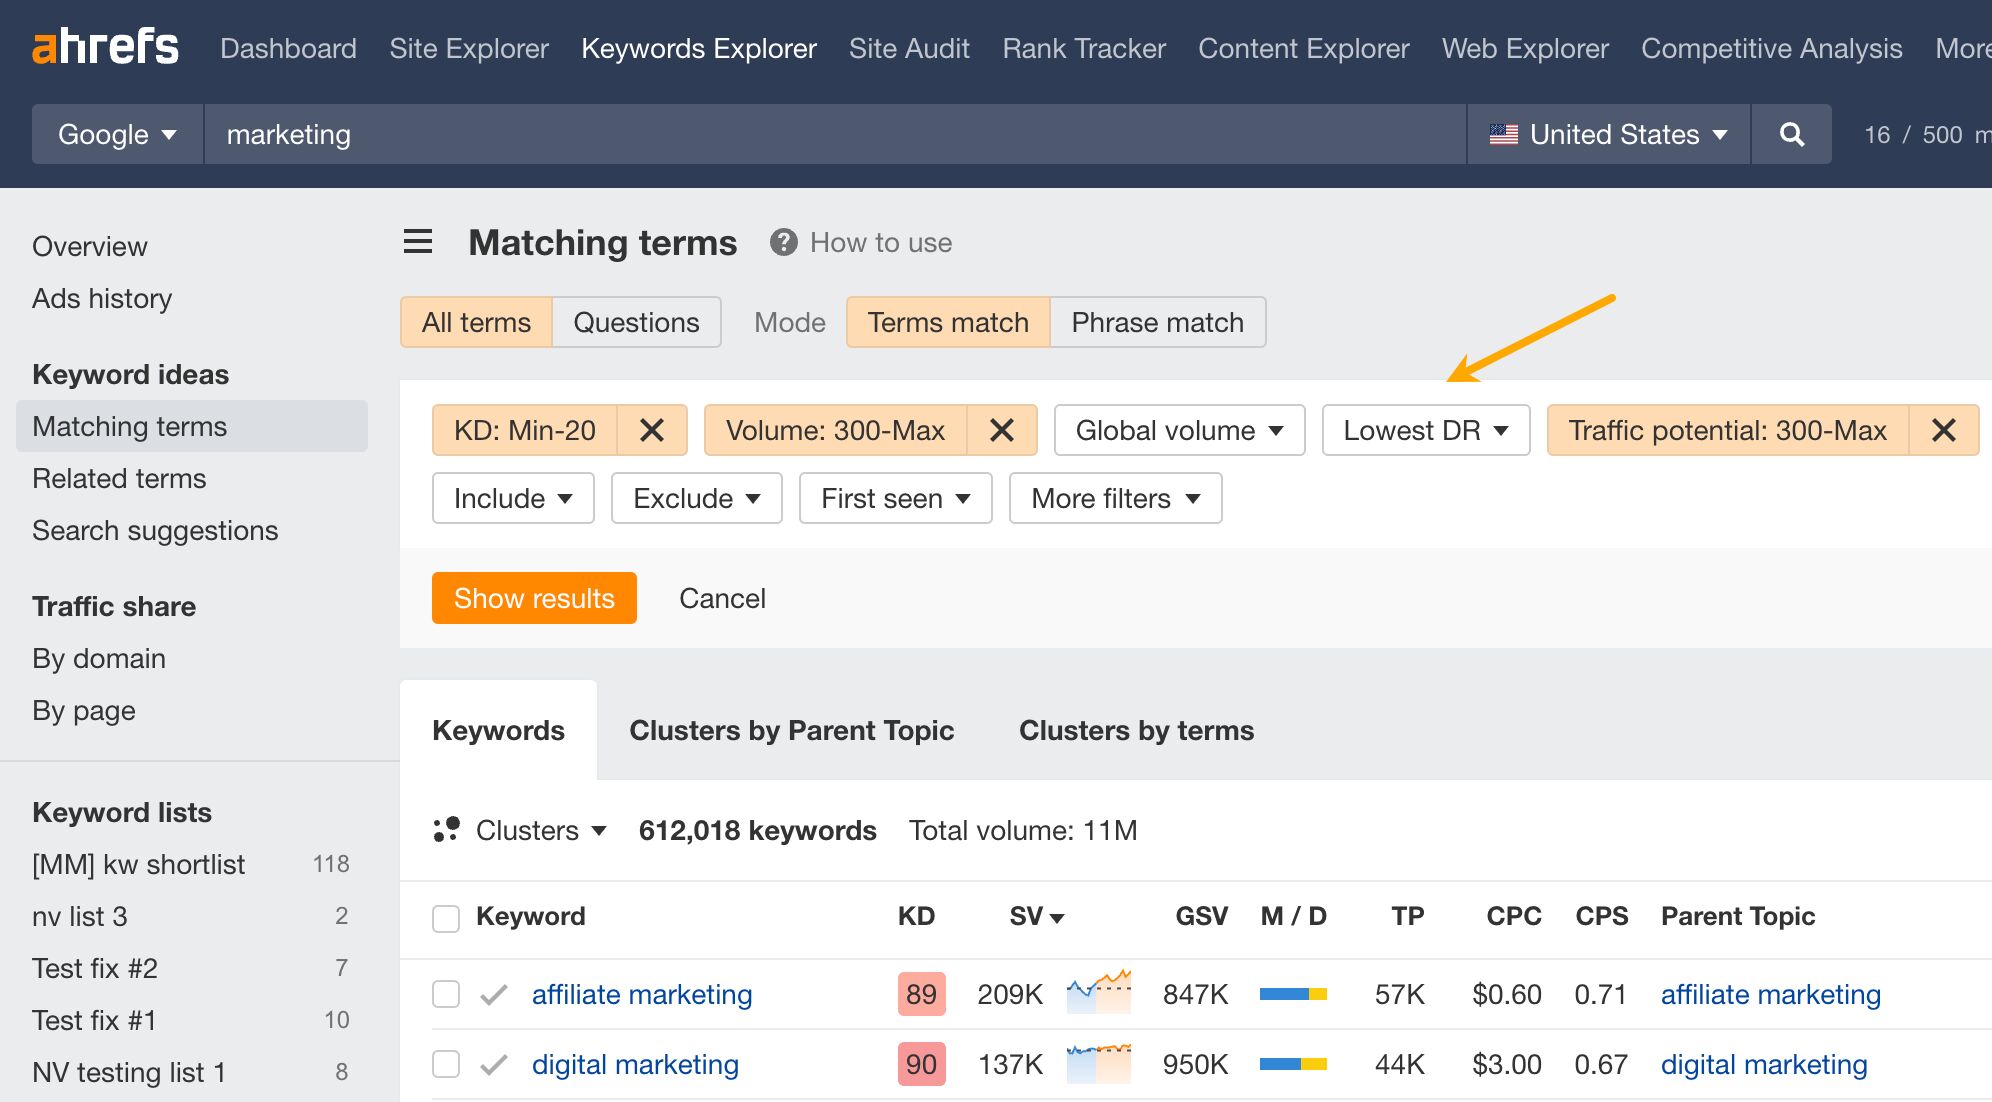Check the checkbox next to affiliate marketing
The width and height of the screenshot is (1992, 1102).
tap(445, 994)
